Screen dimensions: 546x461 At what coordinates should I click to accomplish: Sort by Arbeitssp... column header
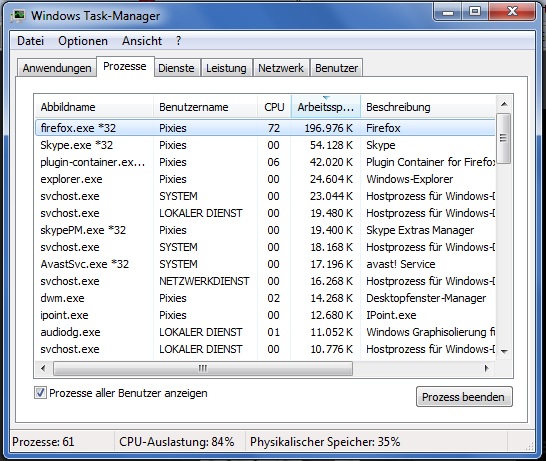pyautogui.click(x=326, y=107)
